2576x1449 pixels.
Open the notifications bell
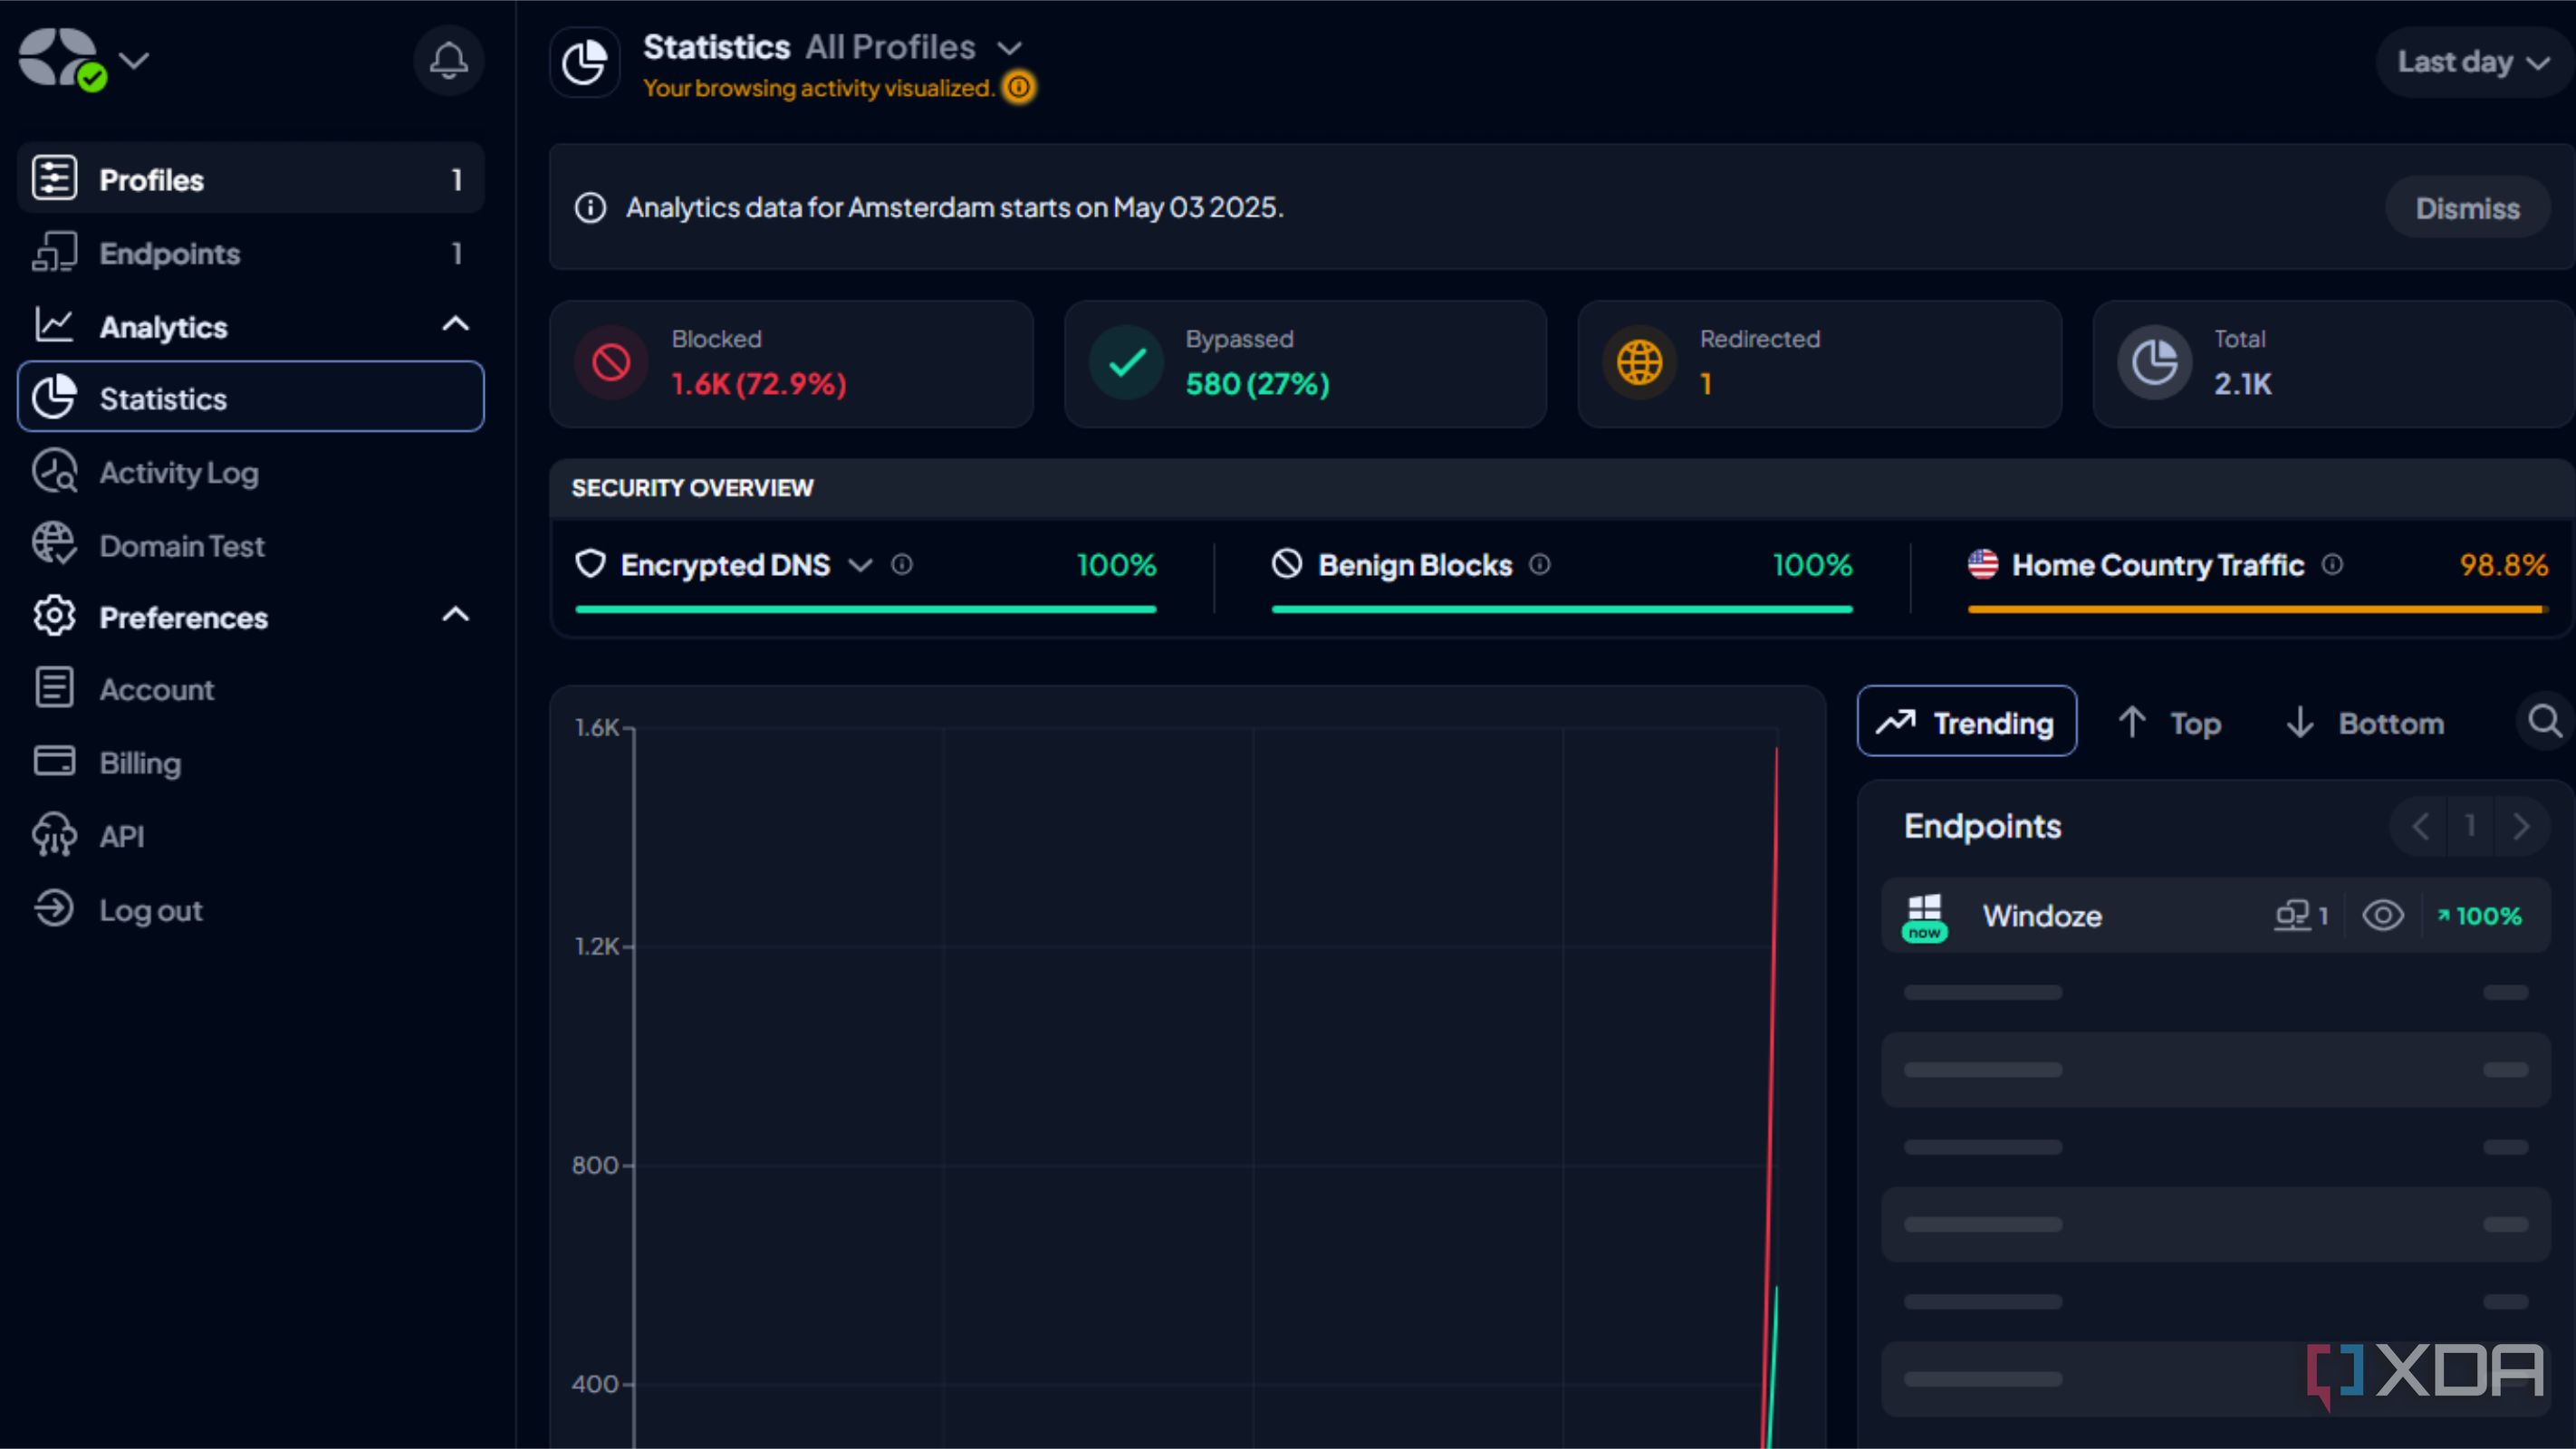click(448, 61)
